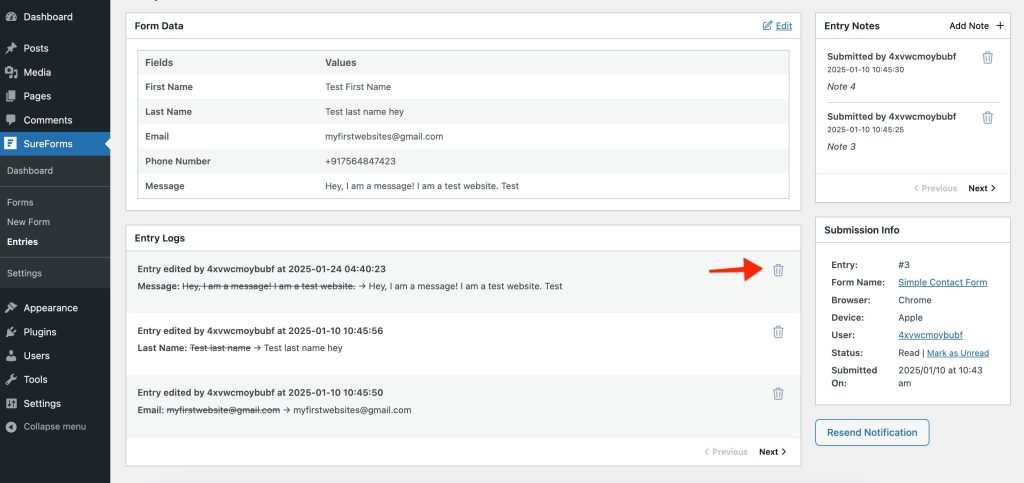Mark the entry as Unread
This screenshot has width=1024, height=483.
coord(957,353)
